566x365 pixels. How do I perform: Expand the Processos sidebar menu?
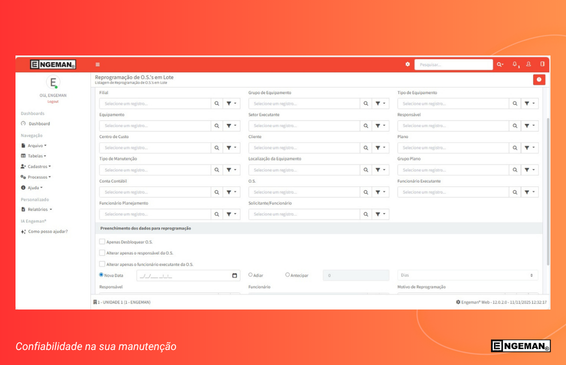36,177
